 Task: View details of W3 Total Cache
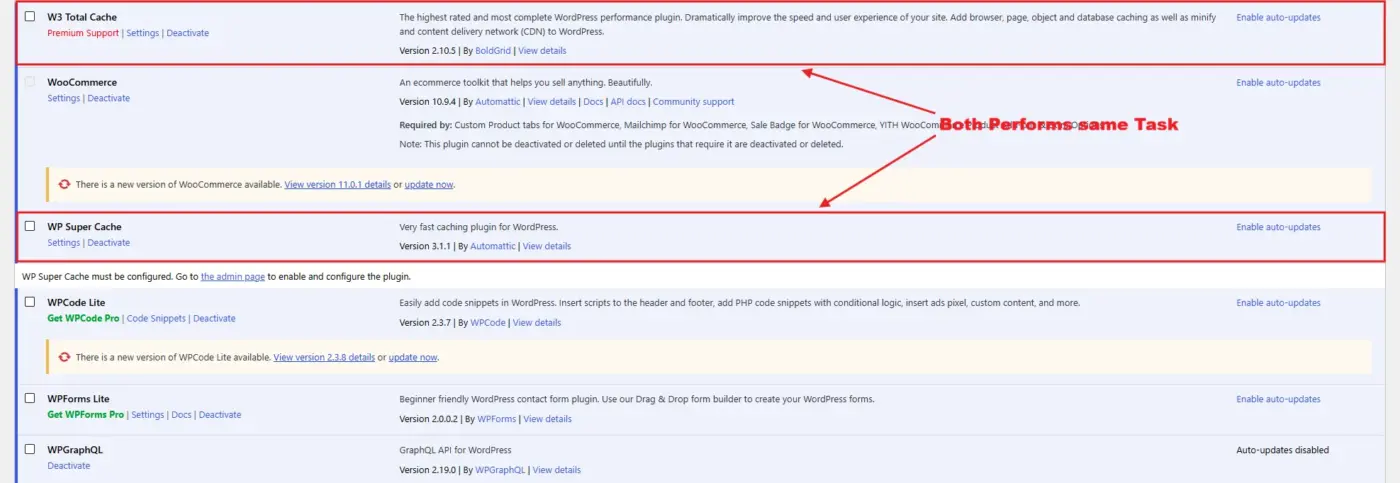pyautogui.click(x=542, y=50)
